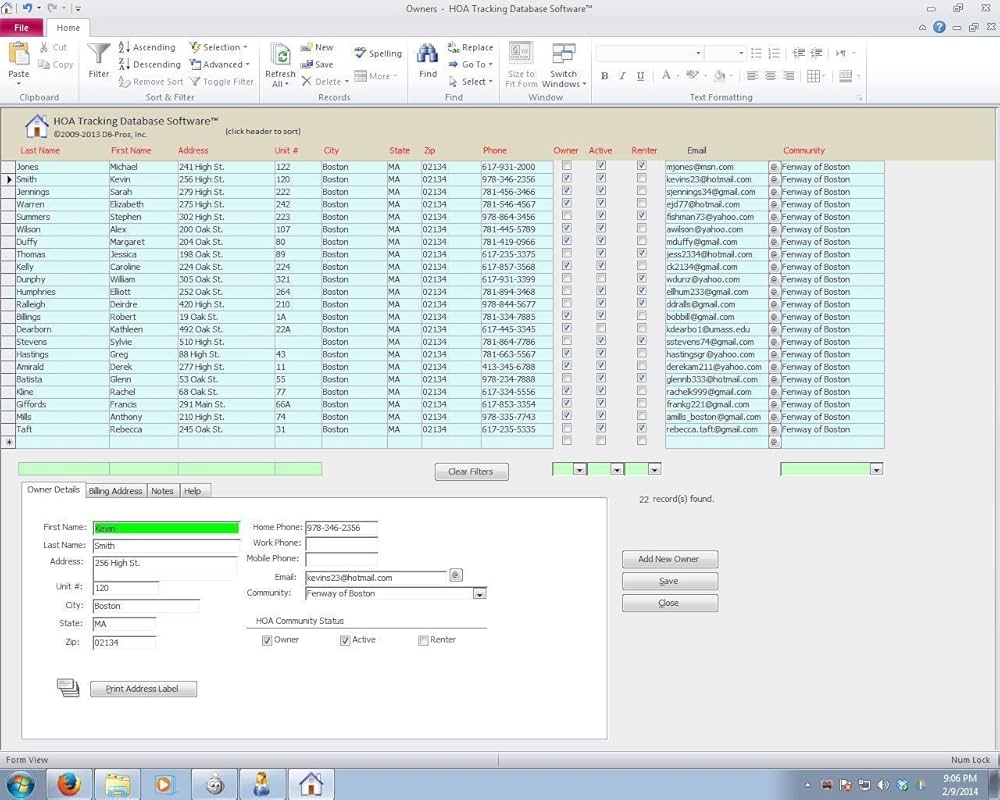Open Firefox from the Windows taskbar
Screen dimensions: 1000x800
pos(69,784)
